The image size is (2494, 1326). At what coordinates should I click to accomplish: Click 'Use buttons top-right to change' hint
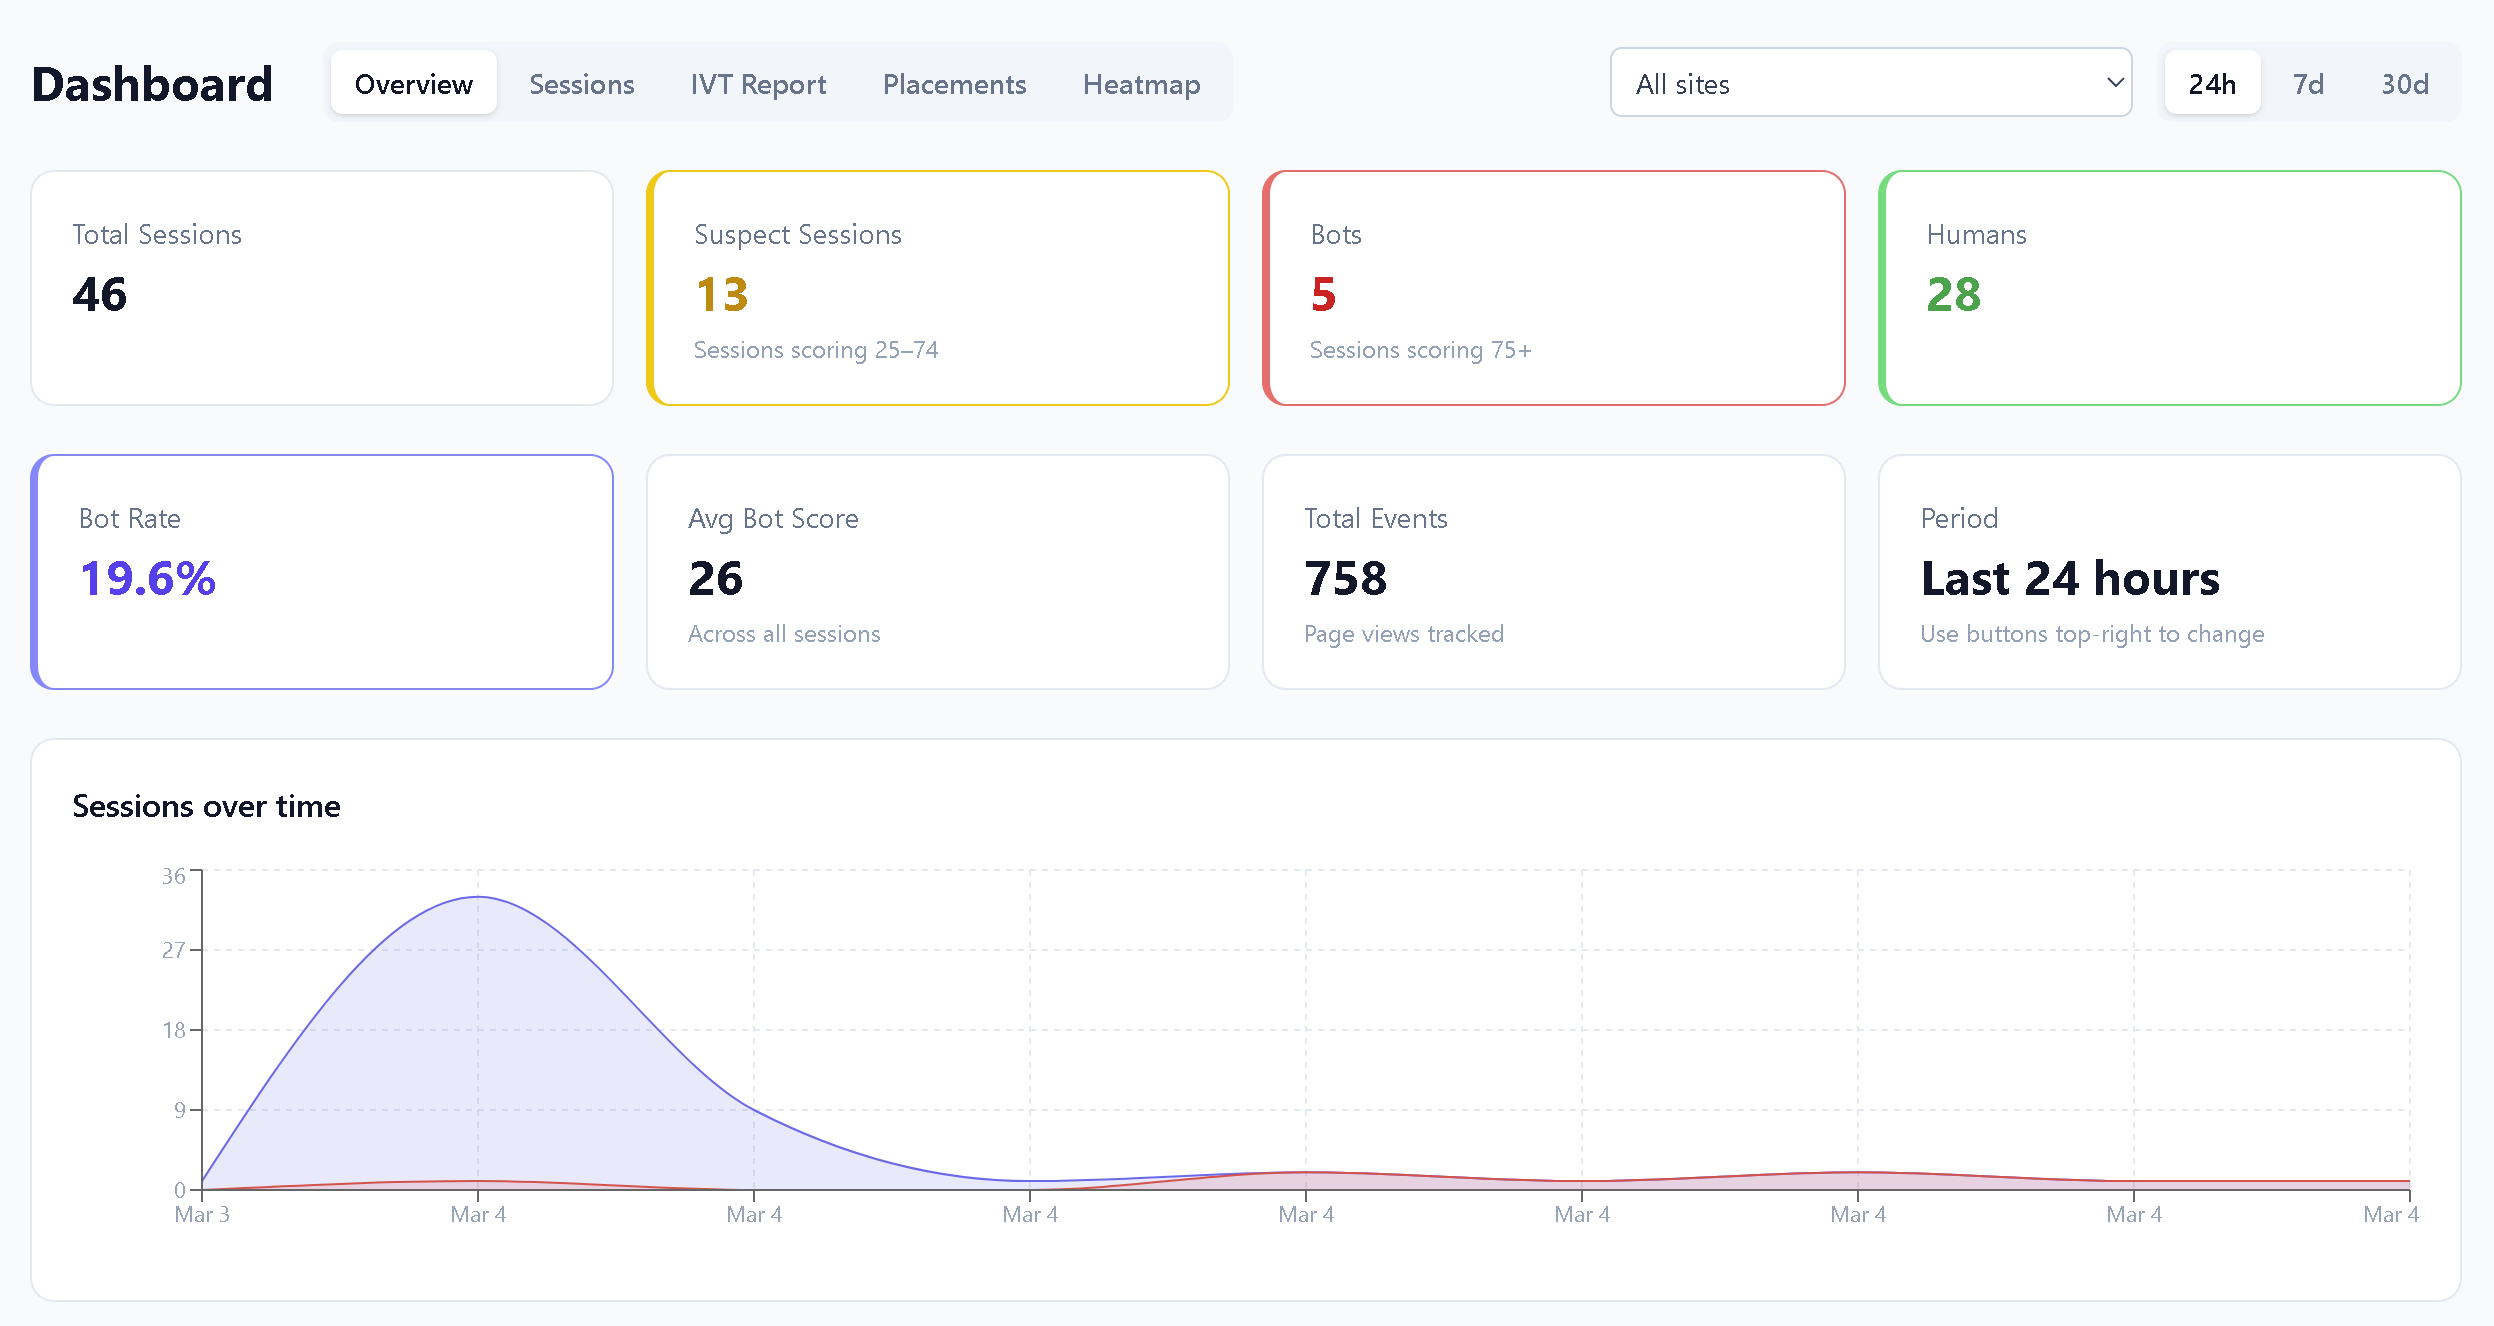click(2092, 634)
